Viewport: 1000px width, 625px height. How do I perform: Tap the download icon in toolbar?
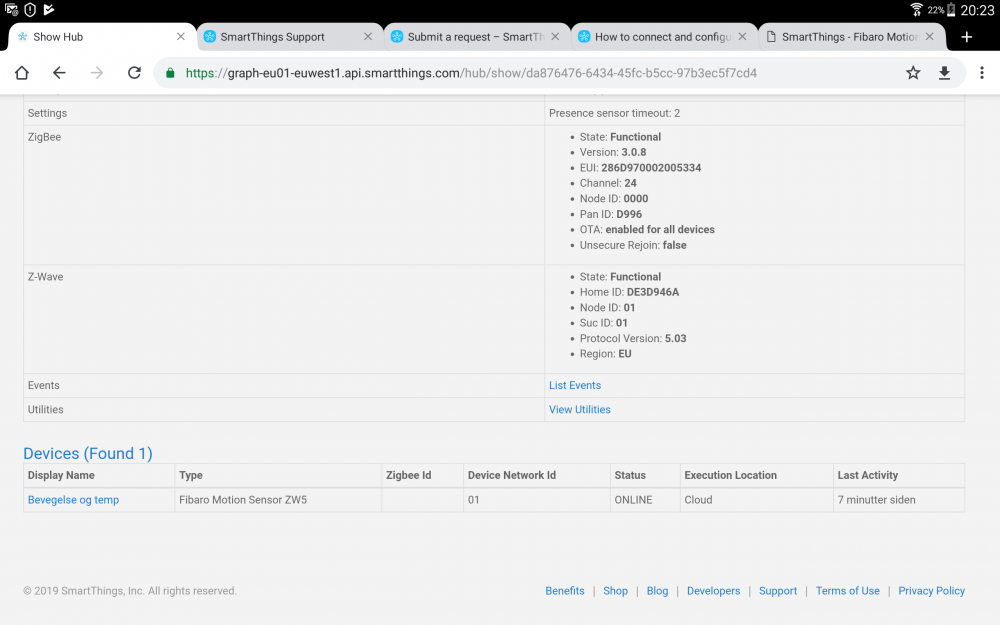944,73
